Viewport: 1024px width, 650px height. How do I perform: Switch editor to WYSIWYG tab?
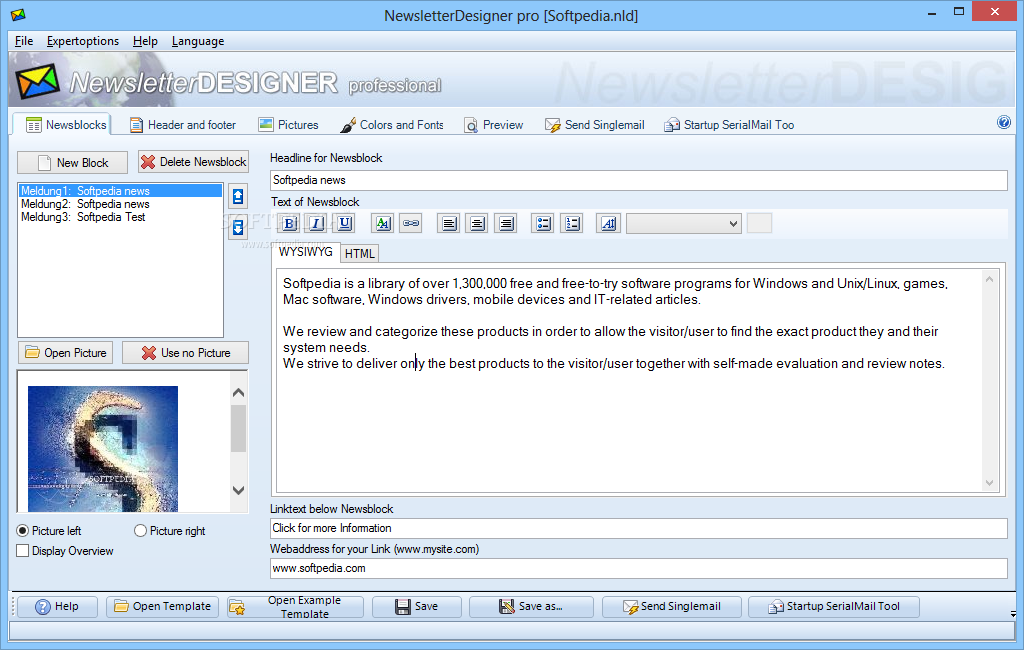(305, 252)
